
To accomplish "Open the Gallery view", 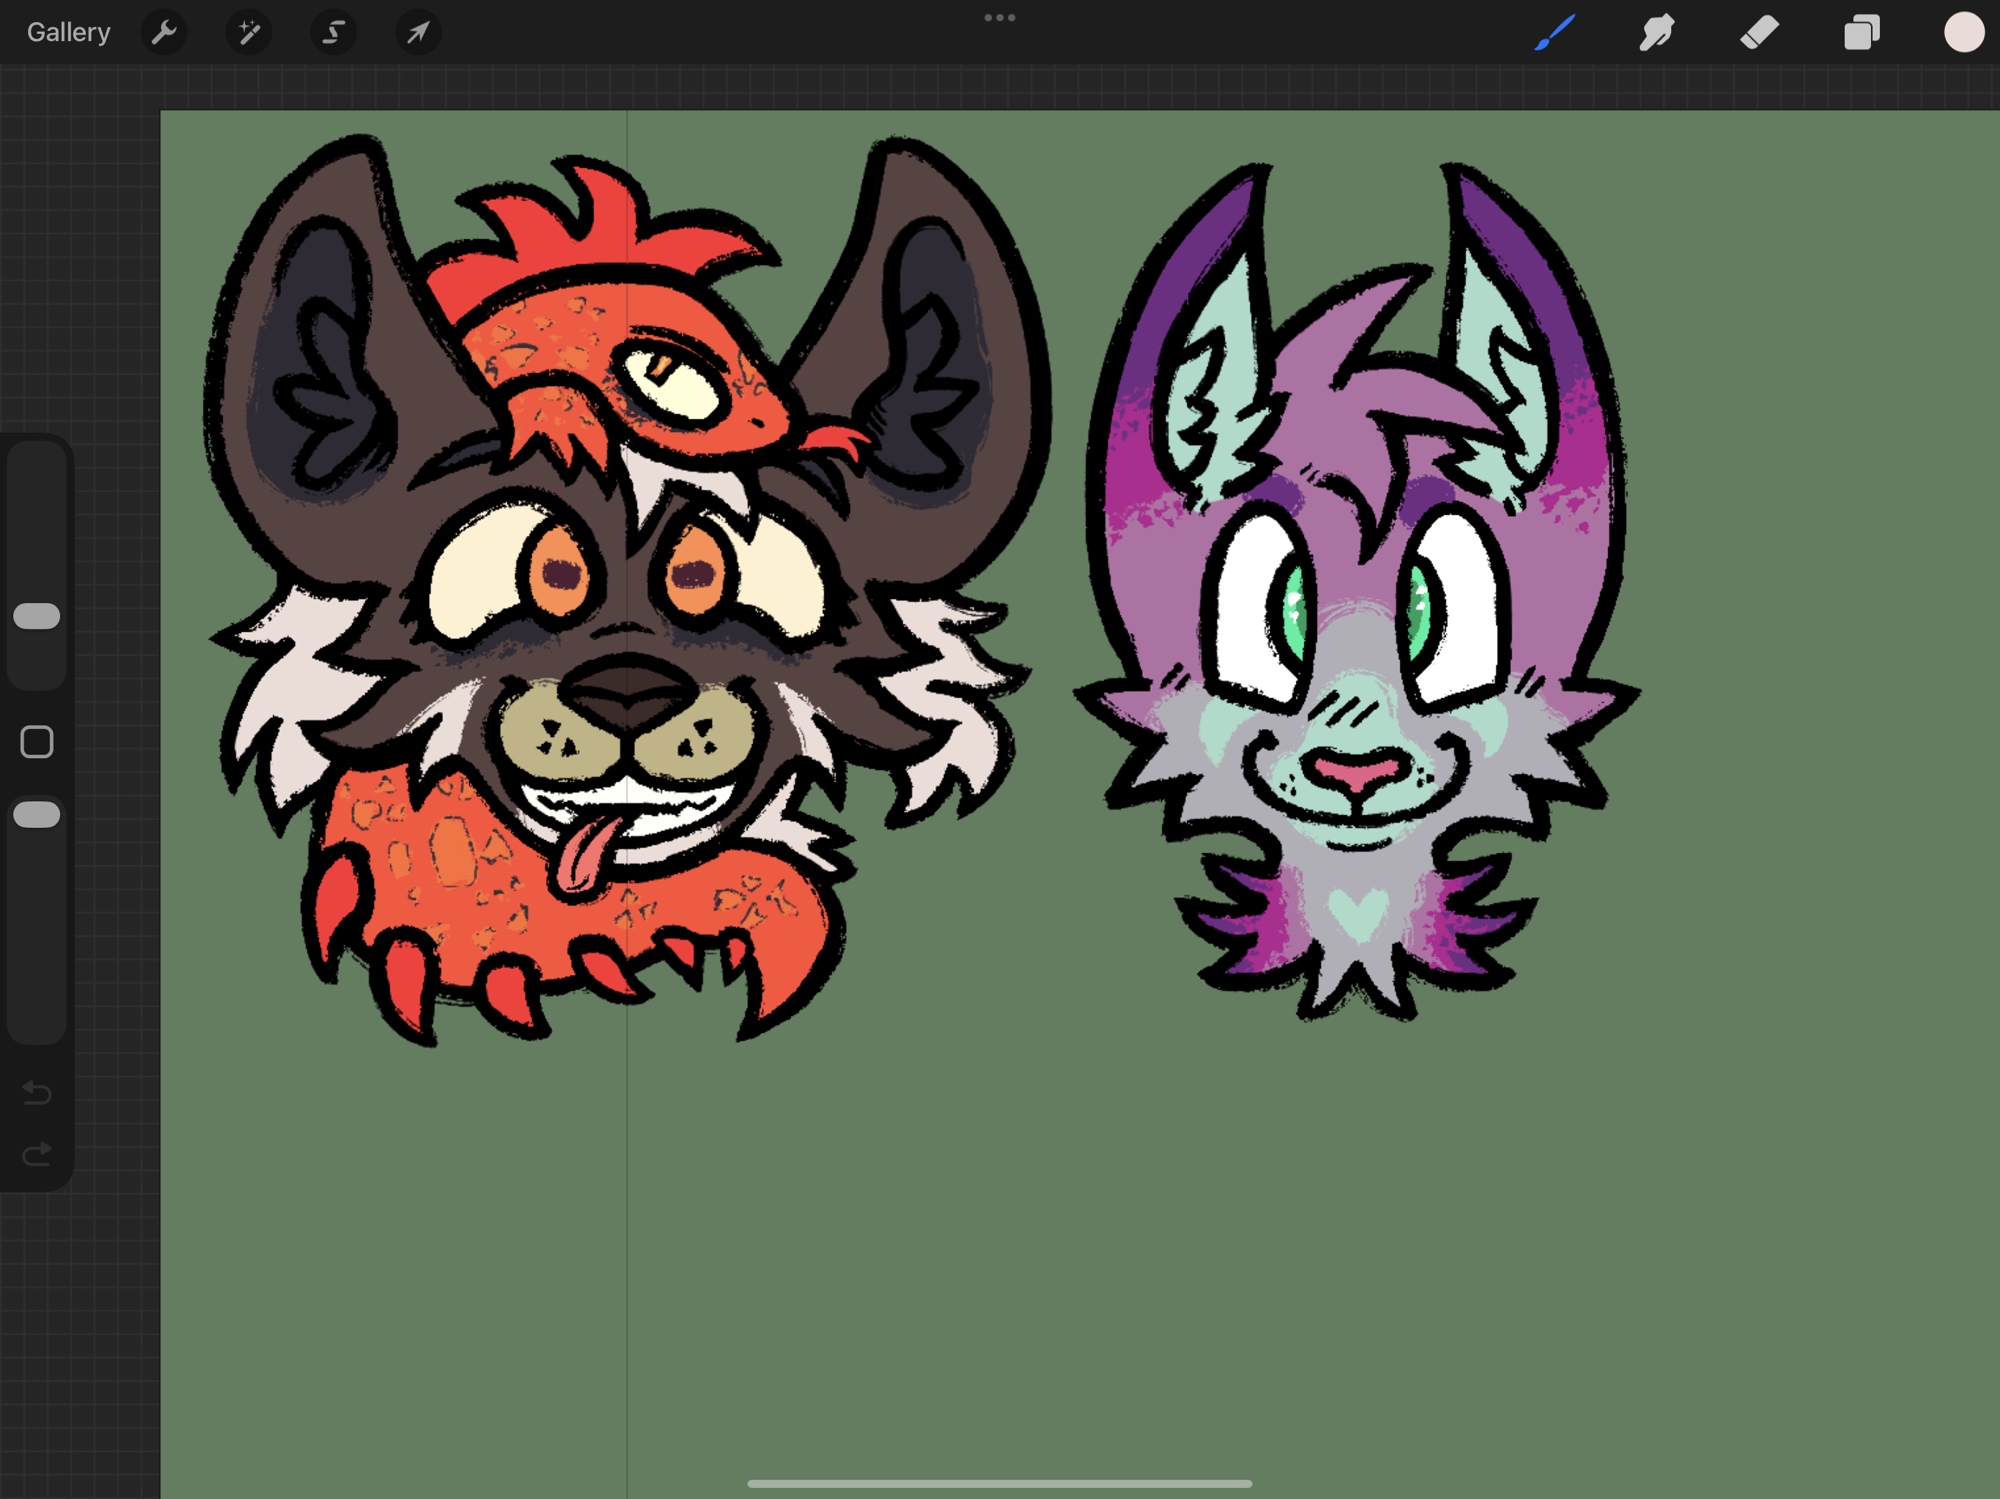I will click(x=68, y=33).
